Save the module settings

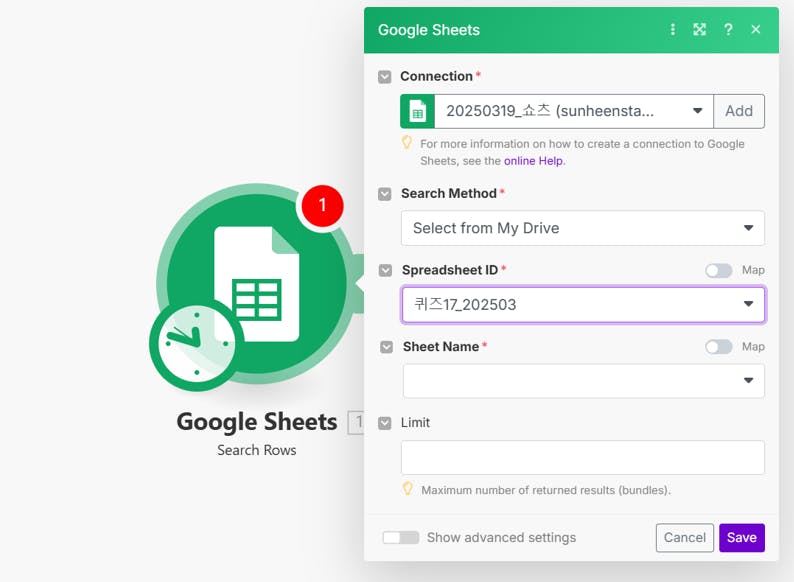pos(742,537)
